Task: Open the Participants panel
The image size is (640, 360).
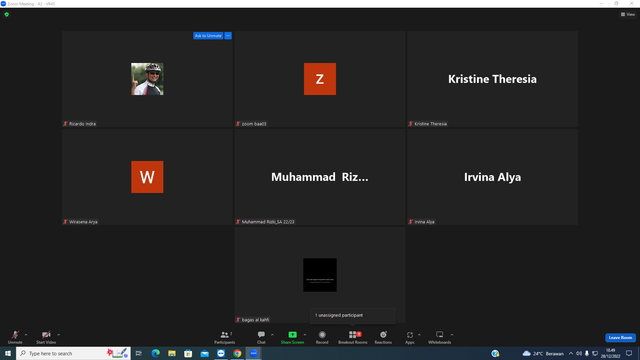Action: (224, 337)
